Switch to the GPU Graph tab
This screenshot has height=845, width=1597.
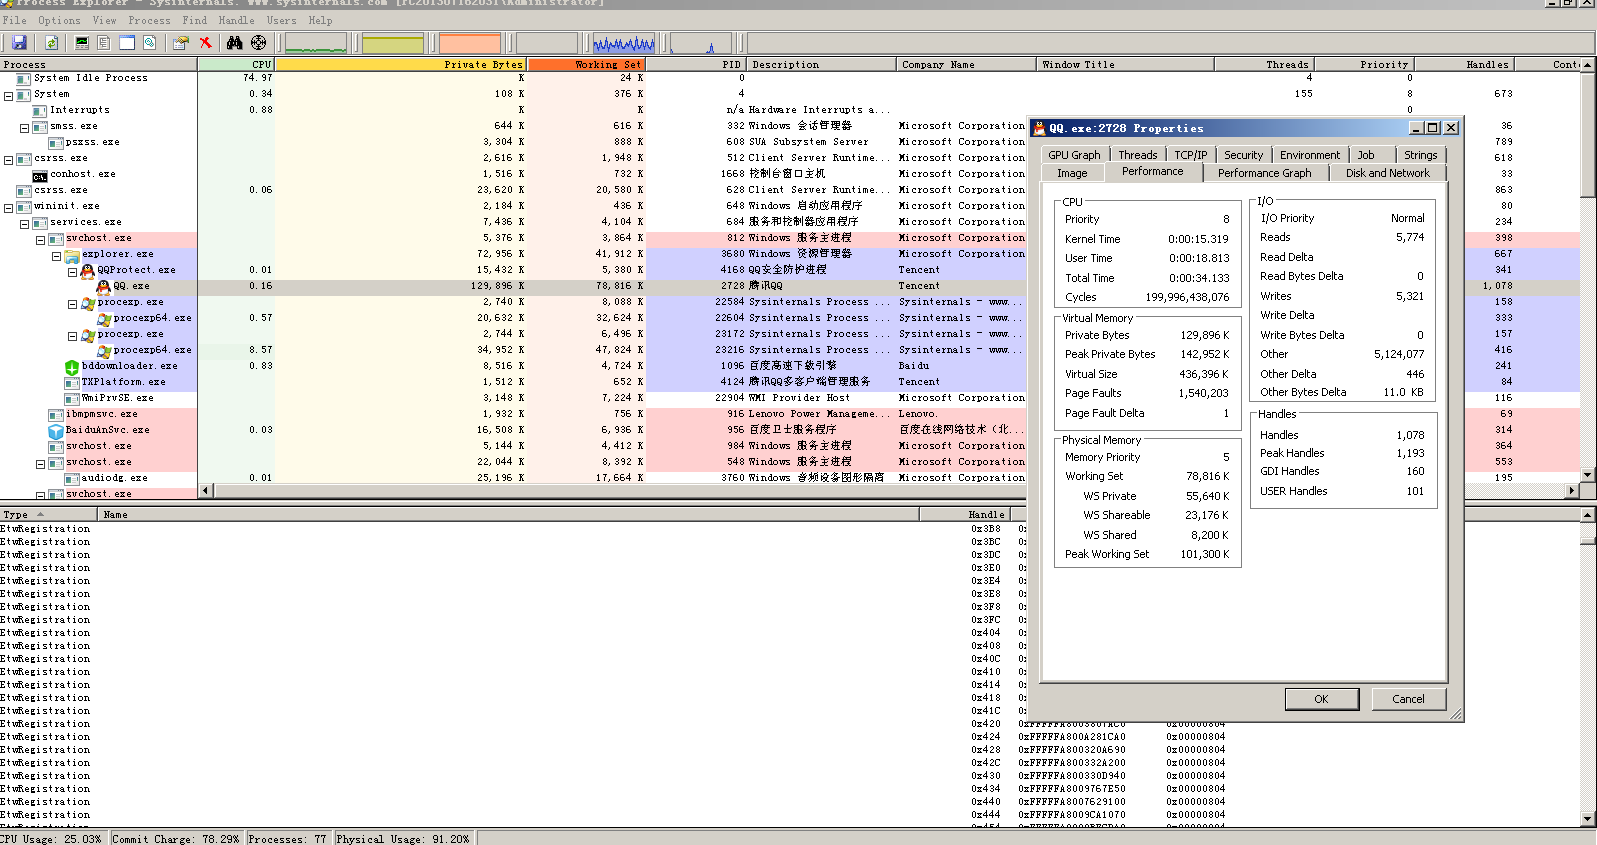coord(1074,155)
